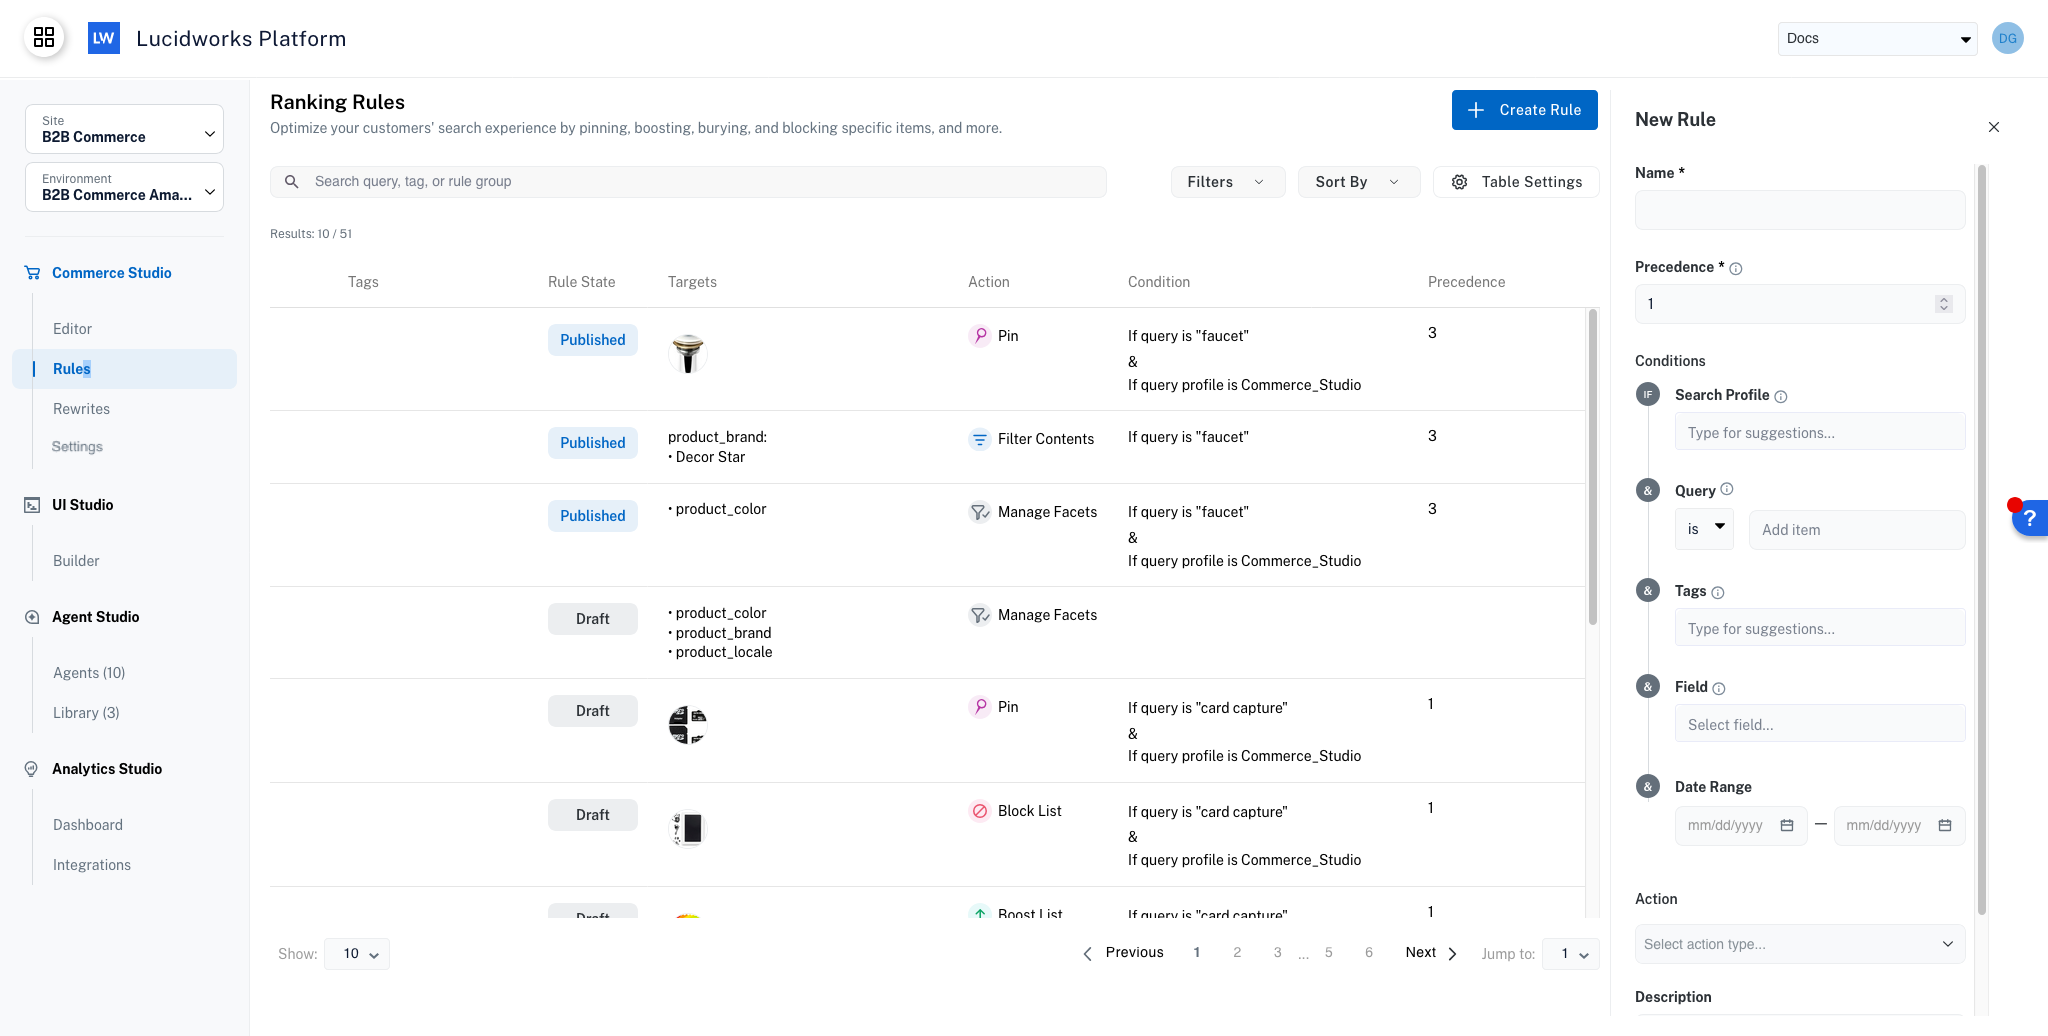Screen dimensions: 2048x1036
Task: Click the faucet Pin rule target thumbnail
Action: click(x=688, y=354)
